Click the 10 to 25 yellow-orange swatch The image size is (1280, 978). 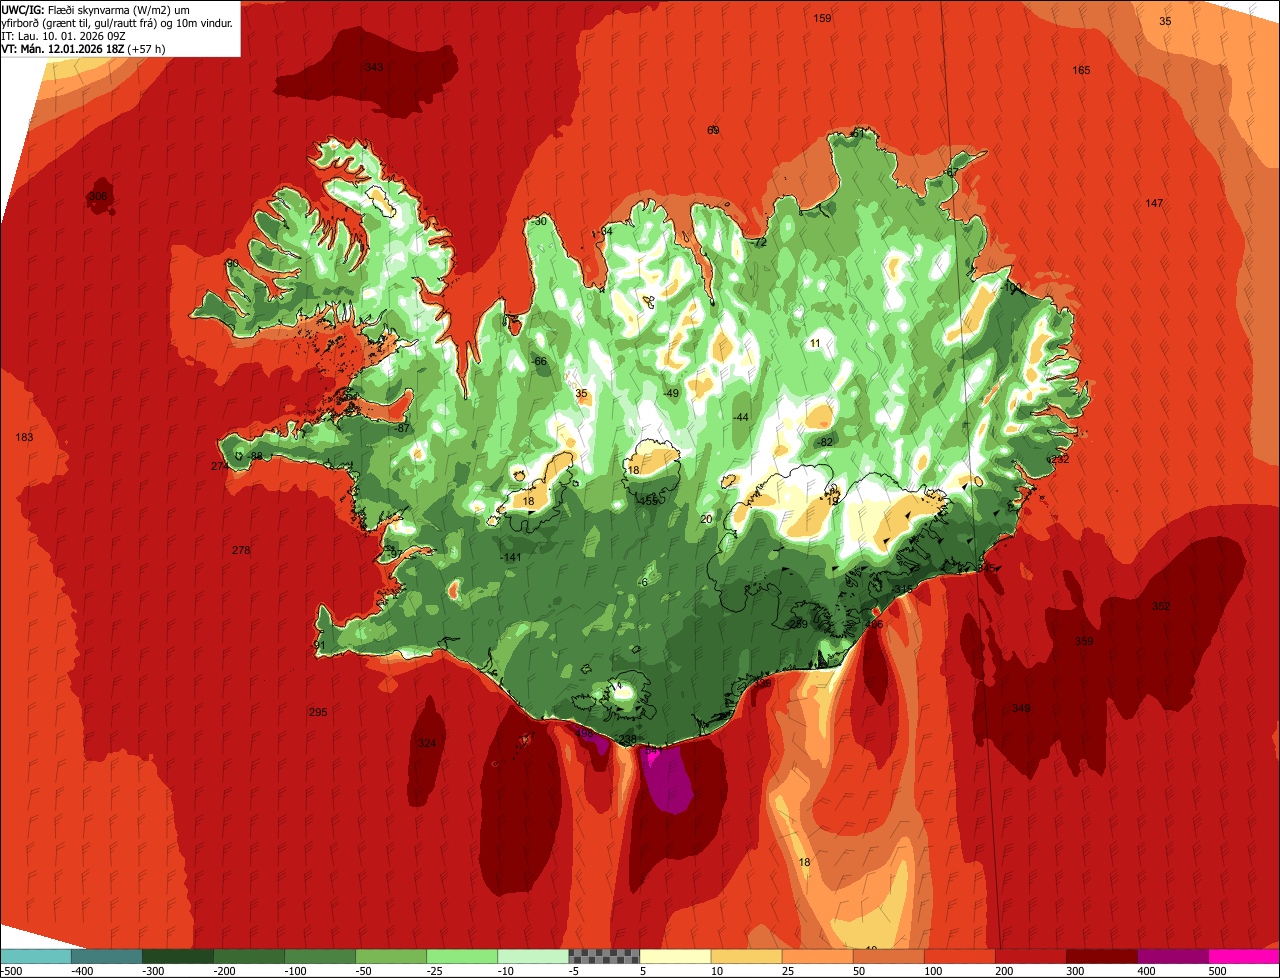pos(746,956)
